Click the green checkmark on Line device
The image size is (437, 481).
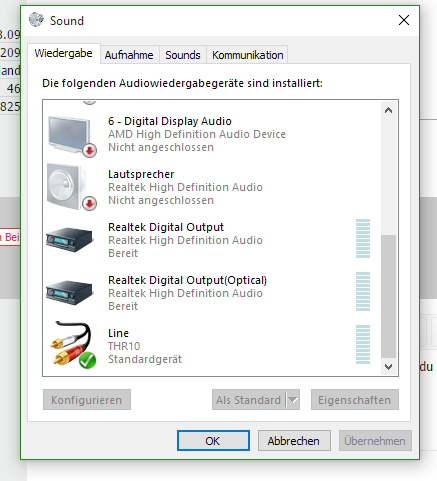88,360
